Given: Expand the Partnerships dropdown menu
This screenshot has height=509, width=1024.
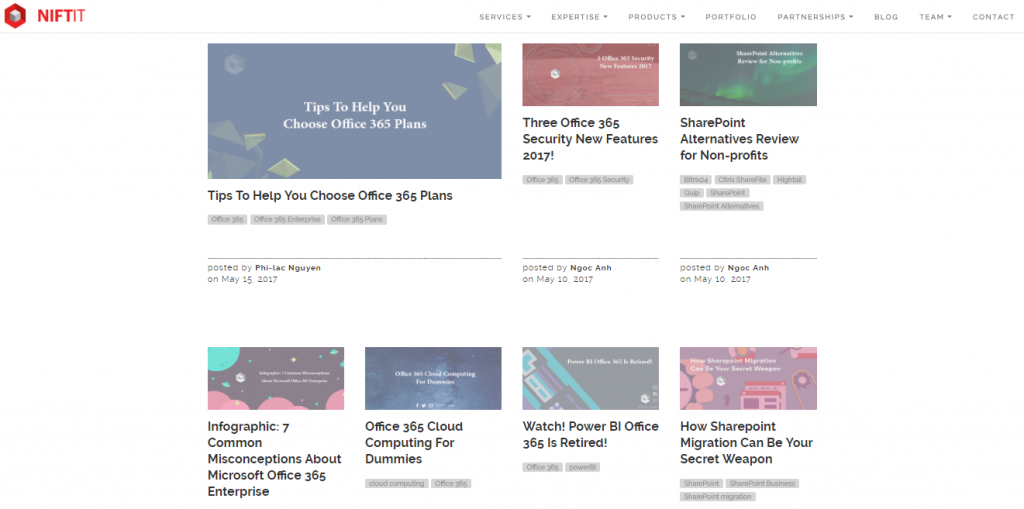Looking at the screenshot, I should pyautogui.click(x=815, y=17).
